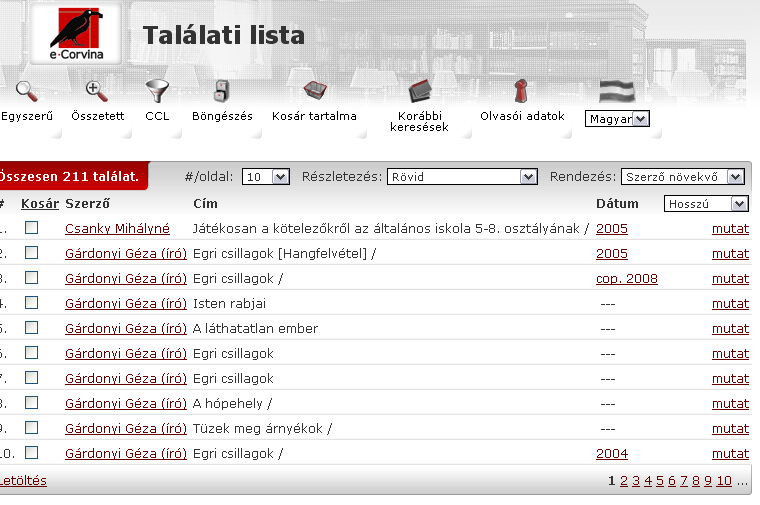Go to results page 5

coord(660,481)
